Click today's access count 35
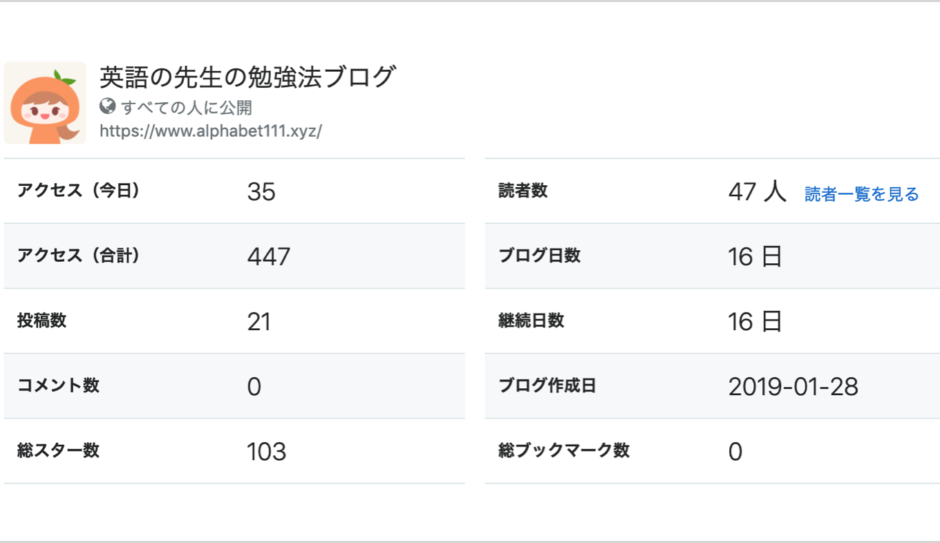The height and width of the screenshot is (543, 940). click(x=261, y=192)
